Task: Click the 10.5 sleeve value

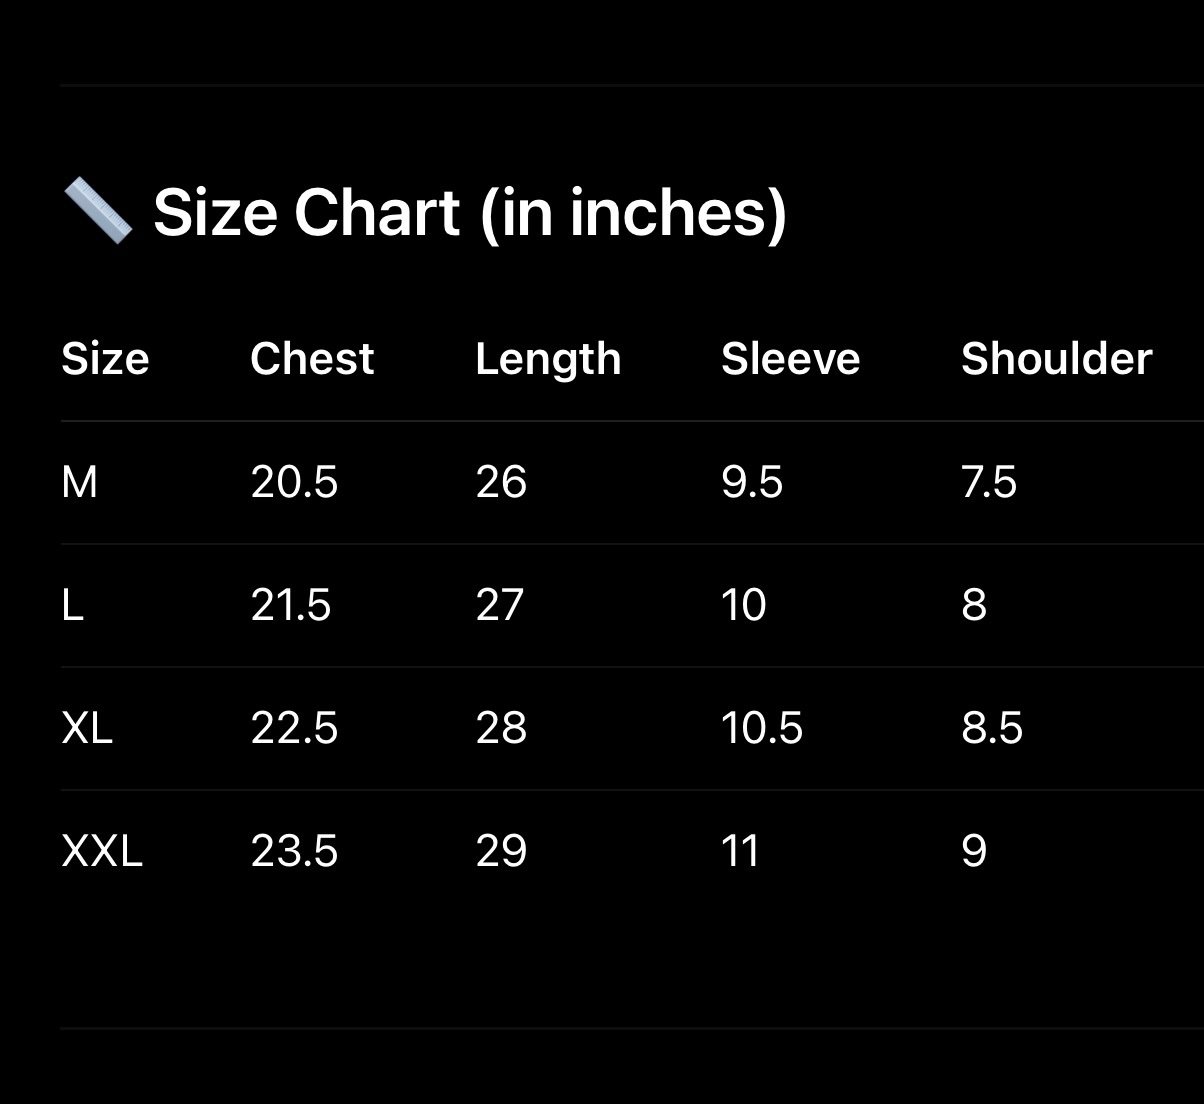Action: [762, 729]
